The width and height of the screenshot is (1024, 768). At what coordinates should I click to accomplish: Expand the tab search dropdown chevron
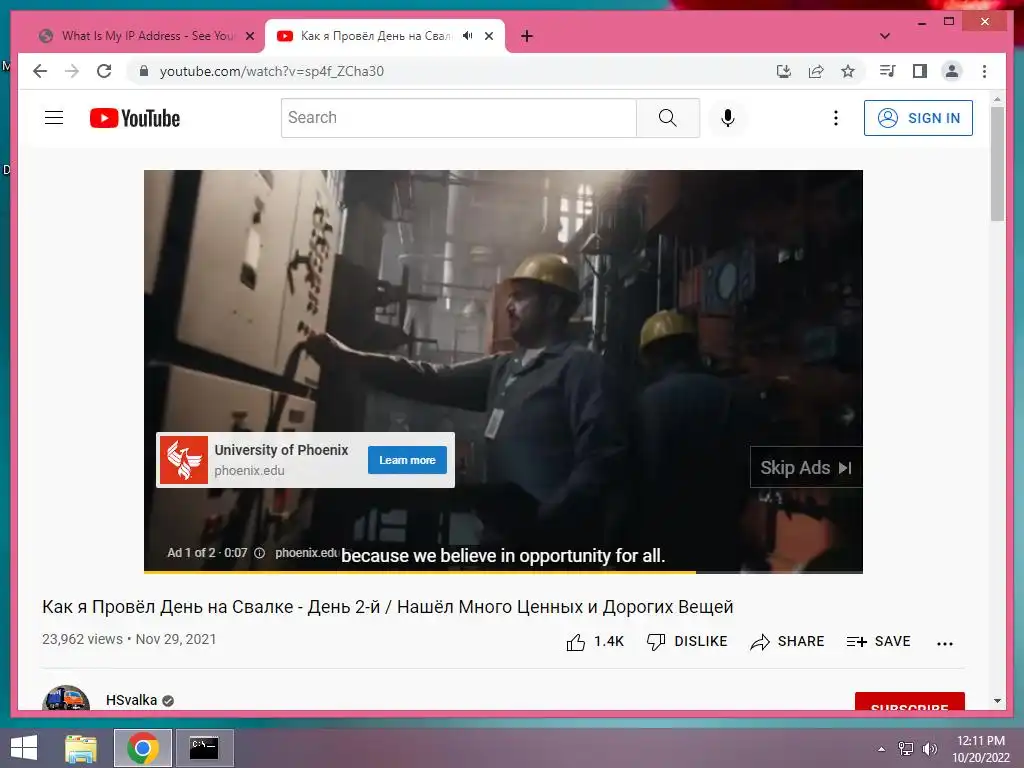coord(885,36)
